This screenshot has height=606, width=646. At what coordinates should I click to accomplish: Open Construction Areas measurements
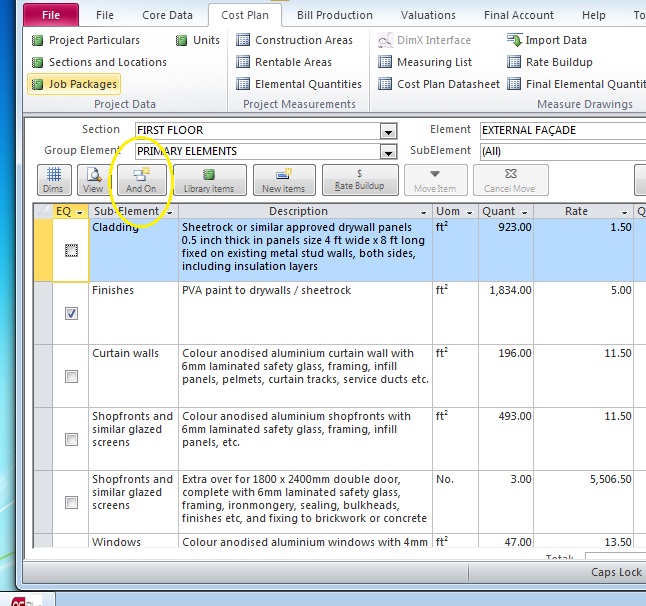pos(295,40)
